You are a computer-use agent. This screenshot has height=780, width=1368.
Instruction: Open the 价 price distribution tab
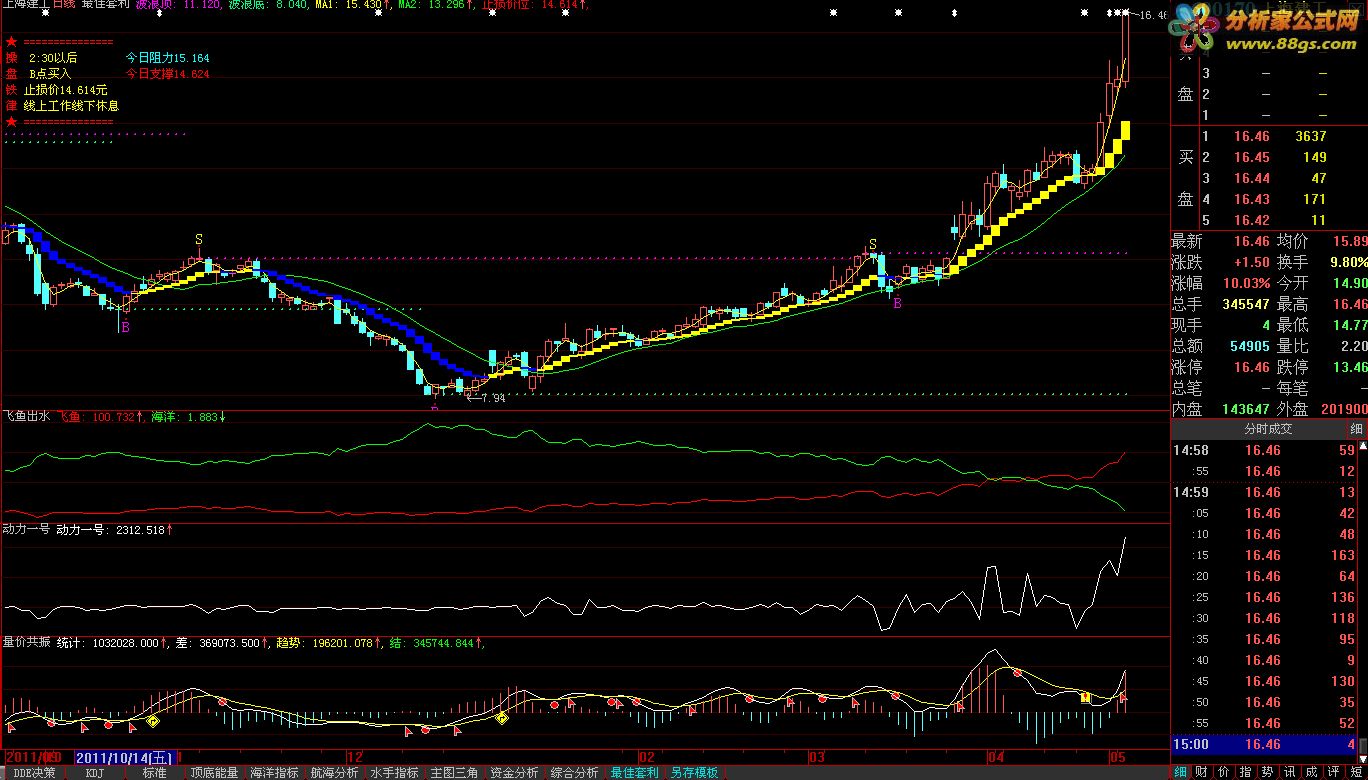tap(1224, 772)
